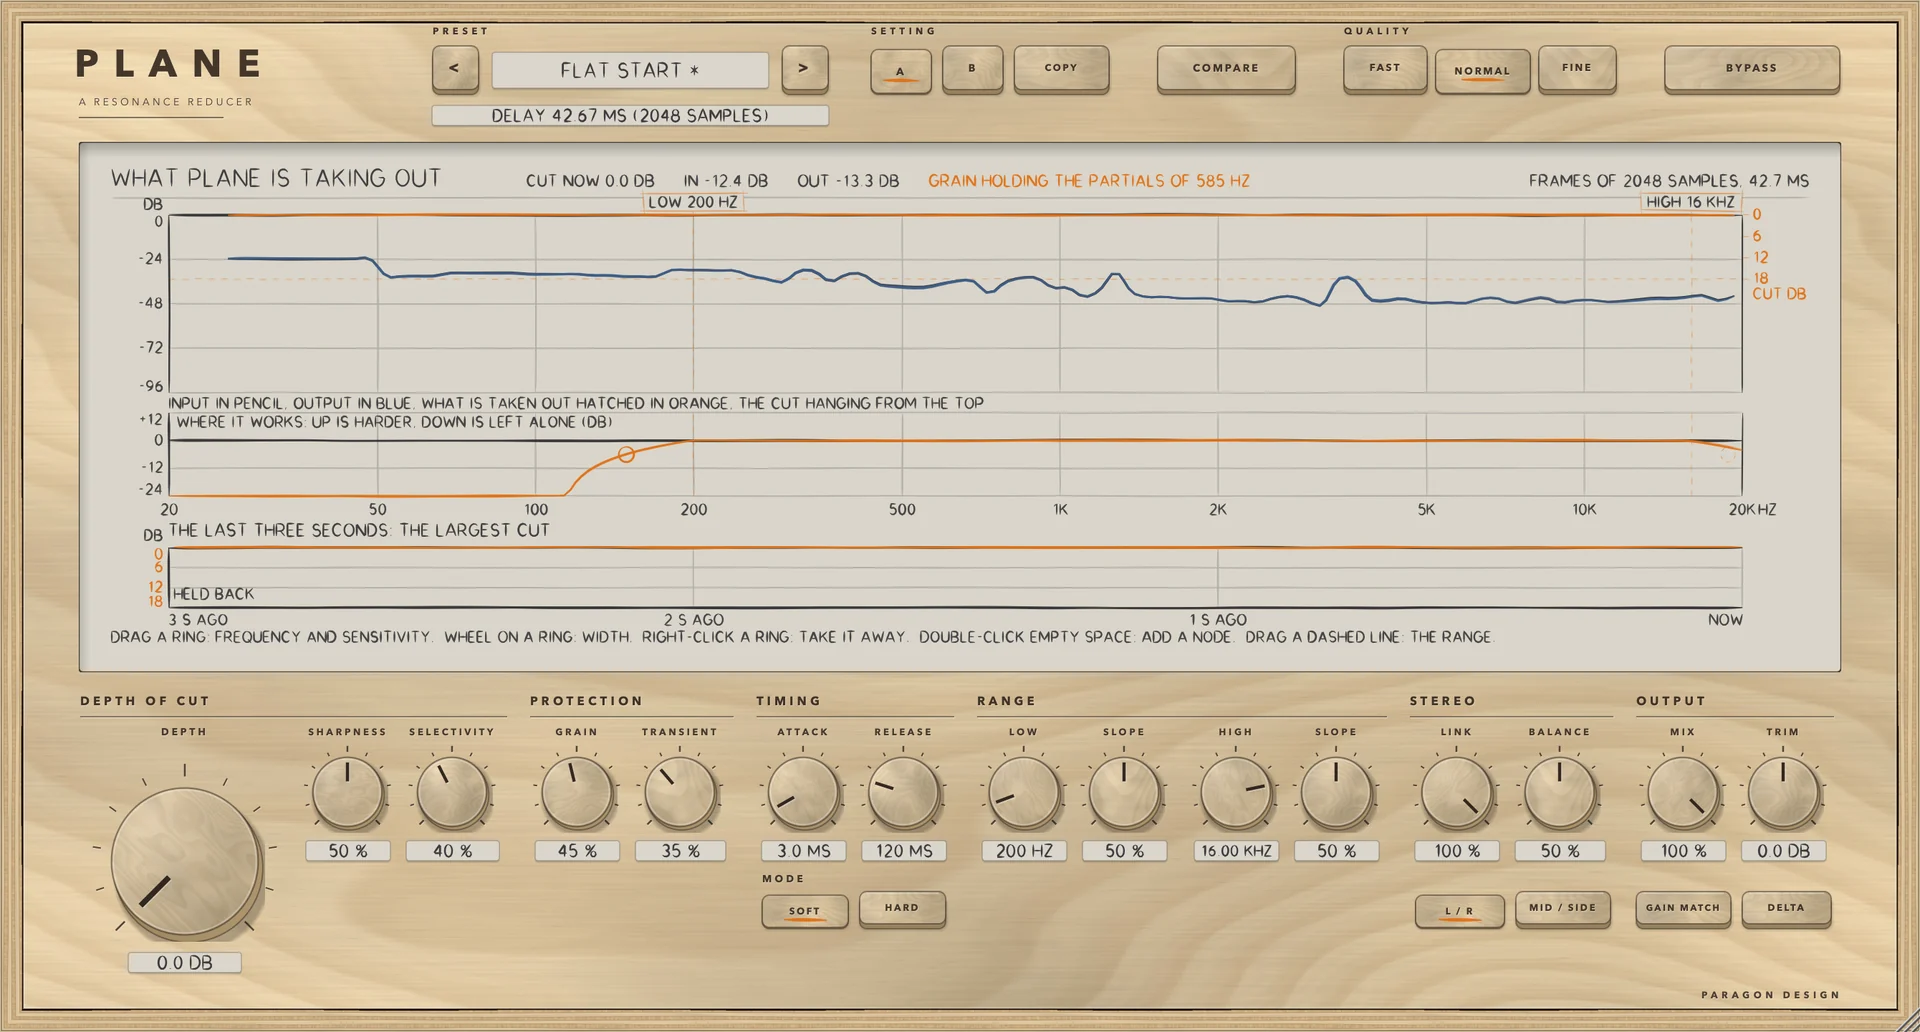This screenshot has width=1920, height=1032.
Task: Switch to setting B
Action: tap(972, 69)
